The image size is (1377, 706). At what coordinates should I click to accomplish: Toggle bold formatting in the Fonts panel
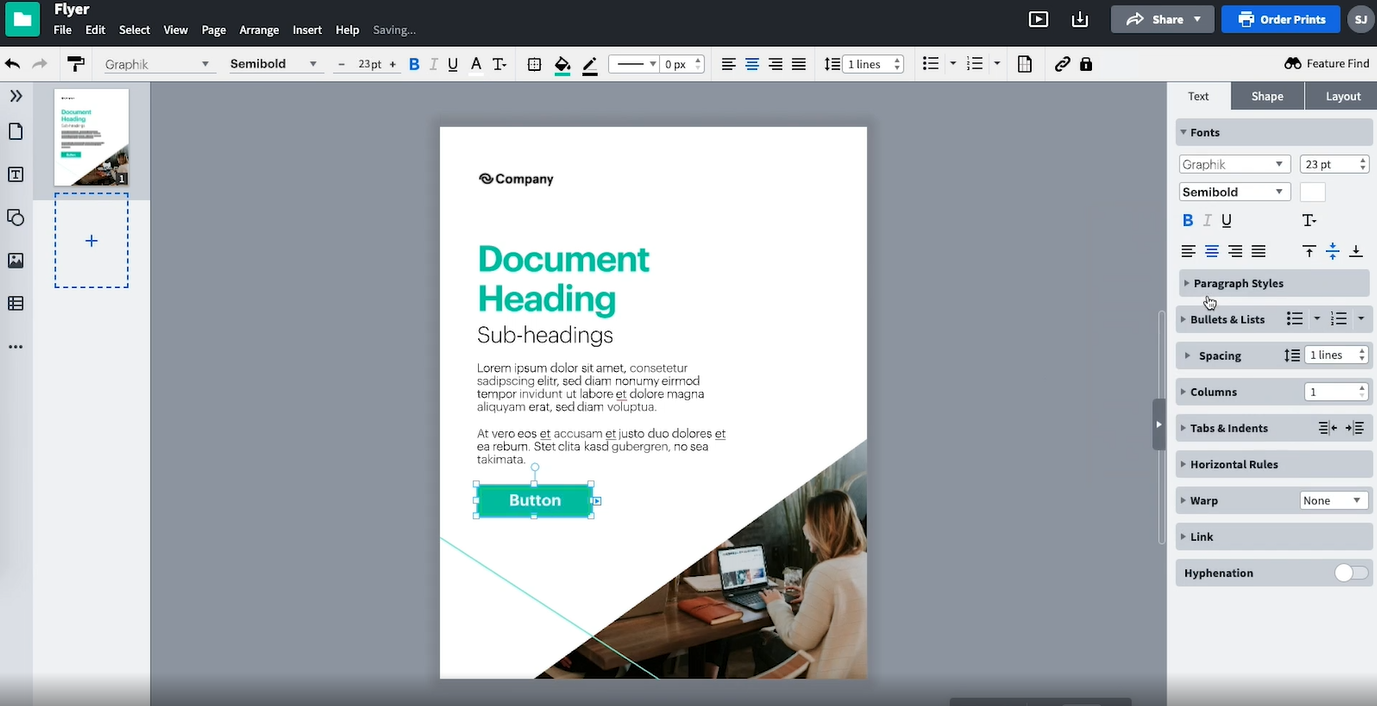pyautogui.click(x=1188, y=220)
